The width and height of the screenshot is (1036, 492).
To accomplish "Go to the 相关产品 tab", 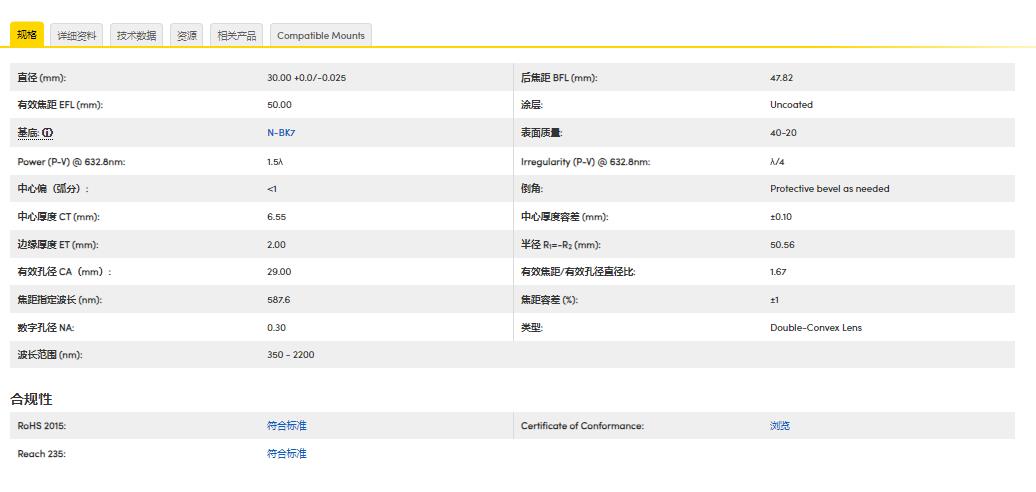I will pos(237,36).
